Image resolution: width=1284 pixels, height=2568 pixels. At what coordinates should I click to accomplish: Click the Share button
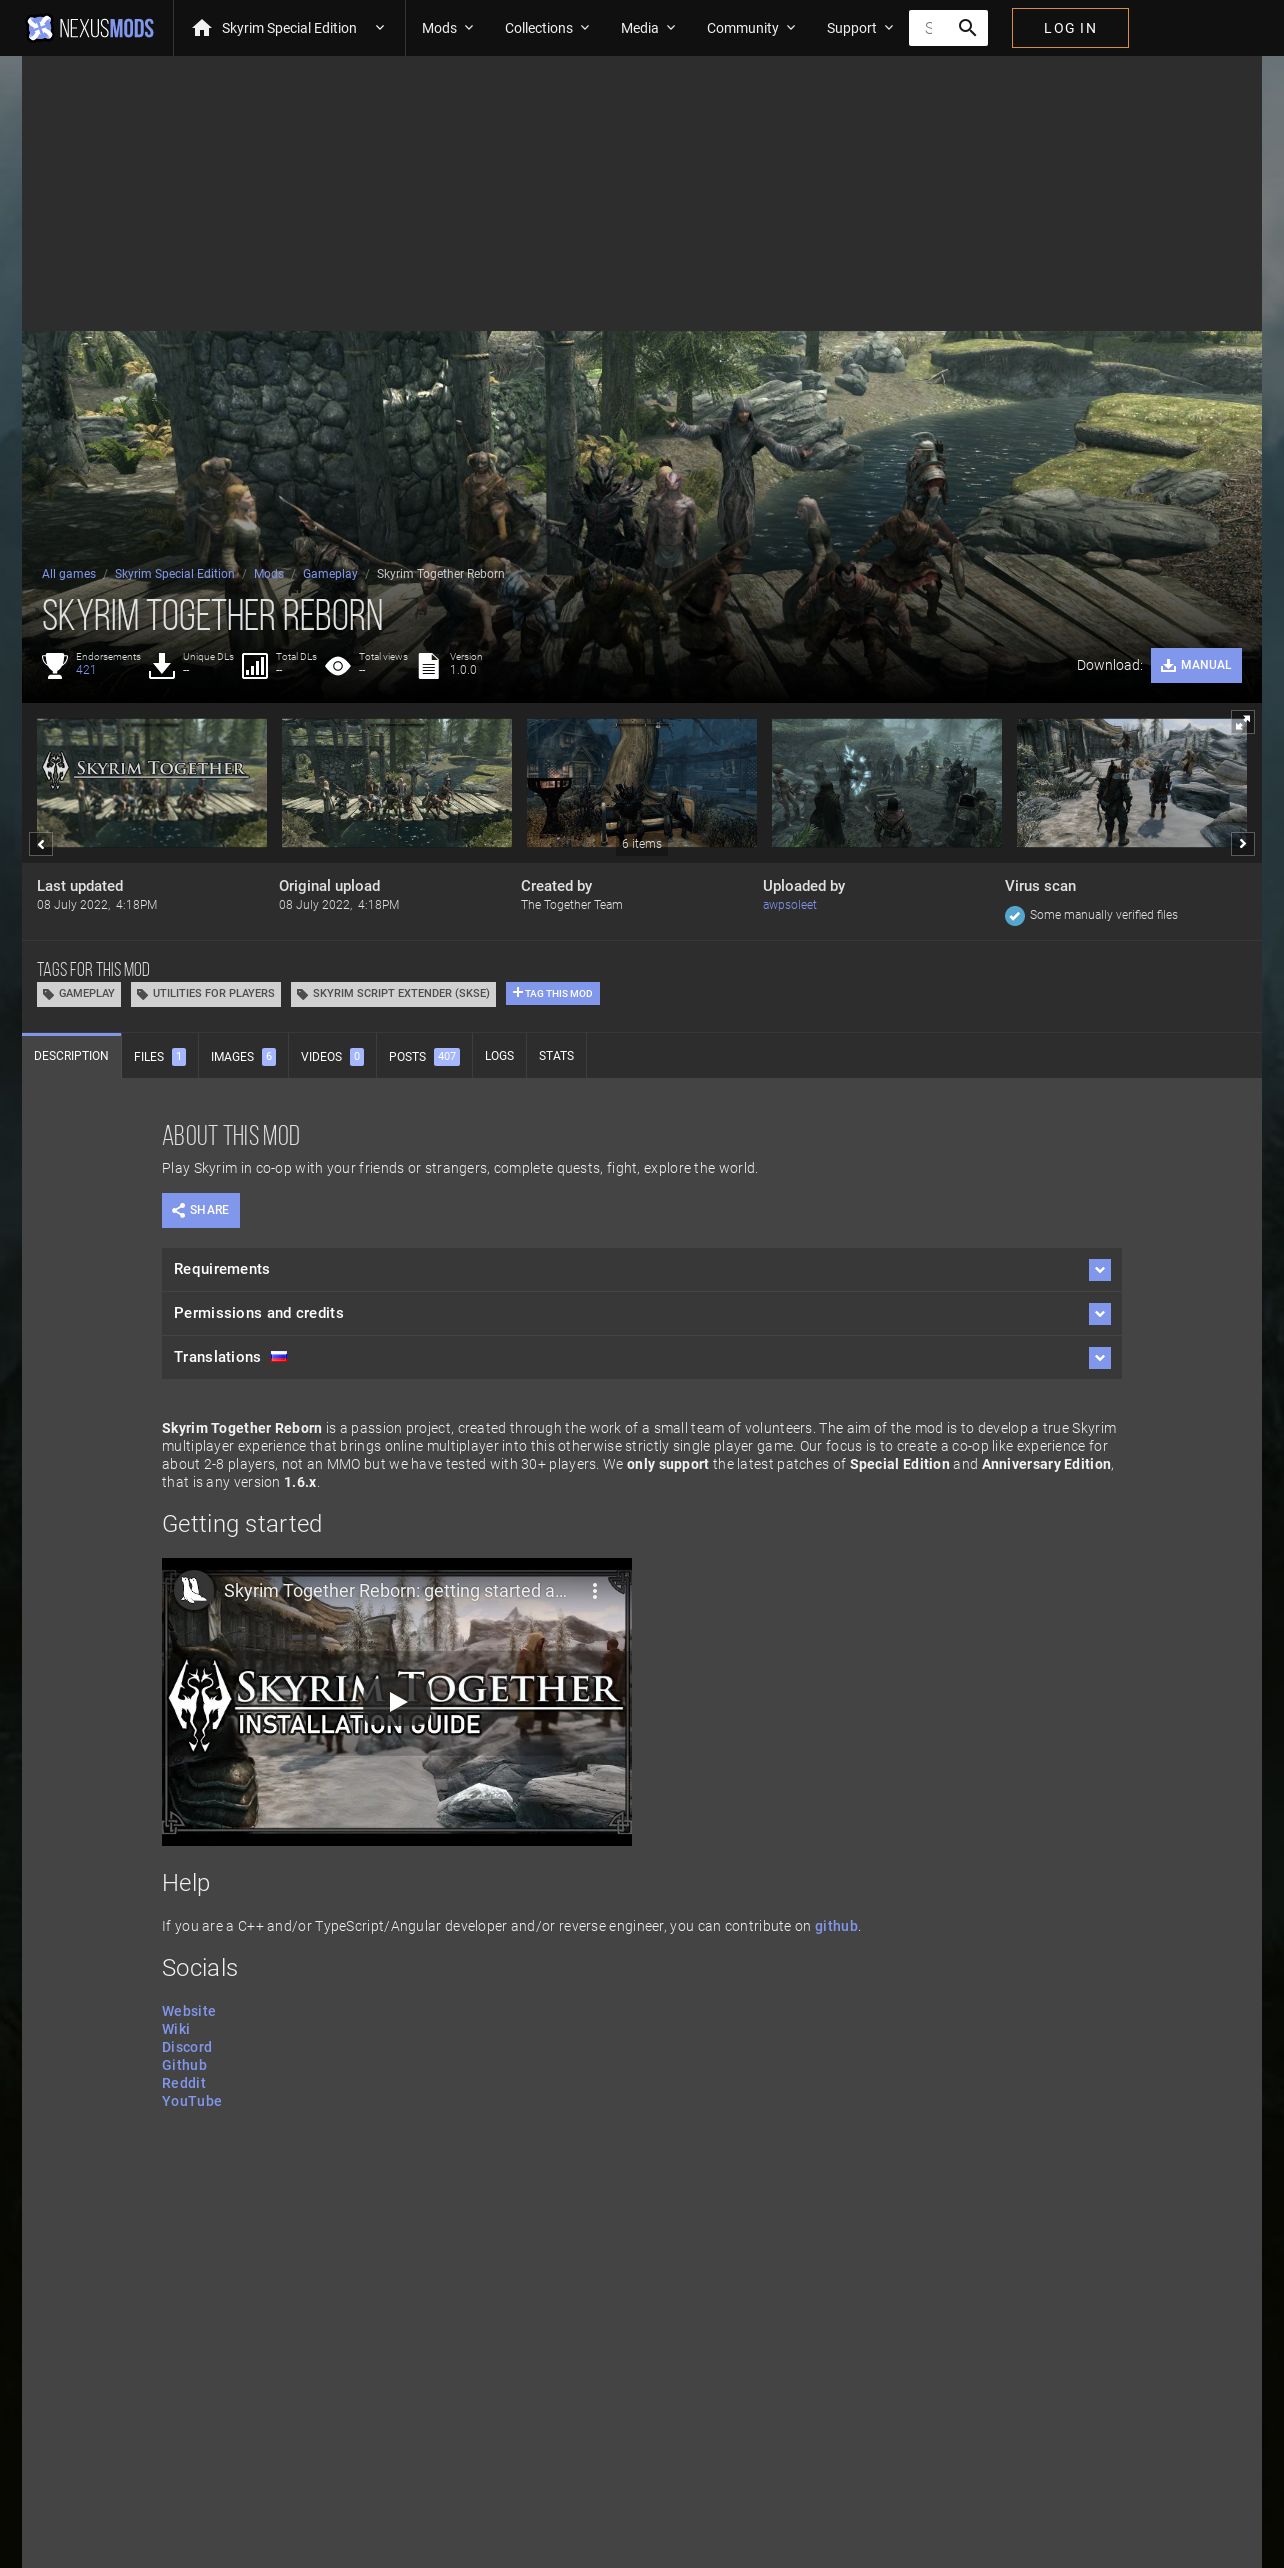click(201, 1210)
